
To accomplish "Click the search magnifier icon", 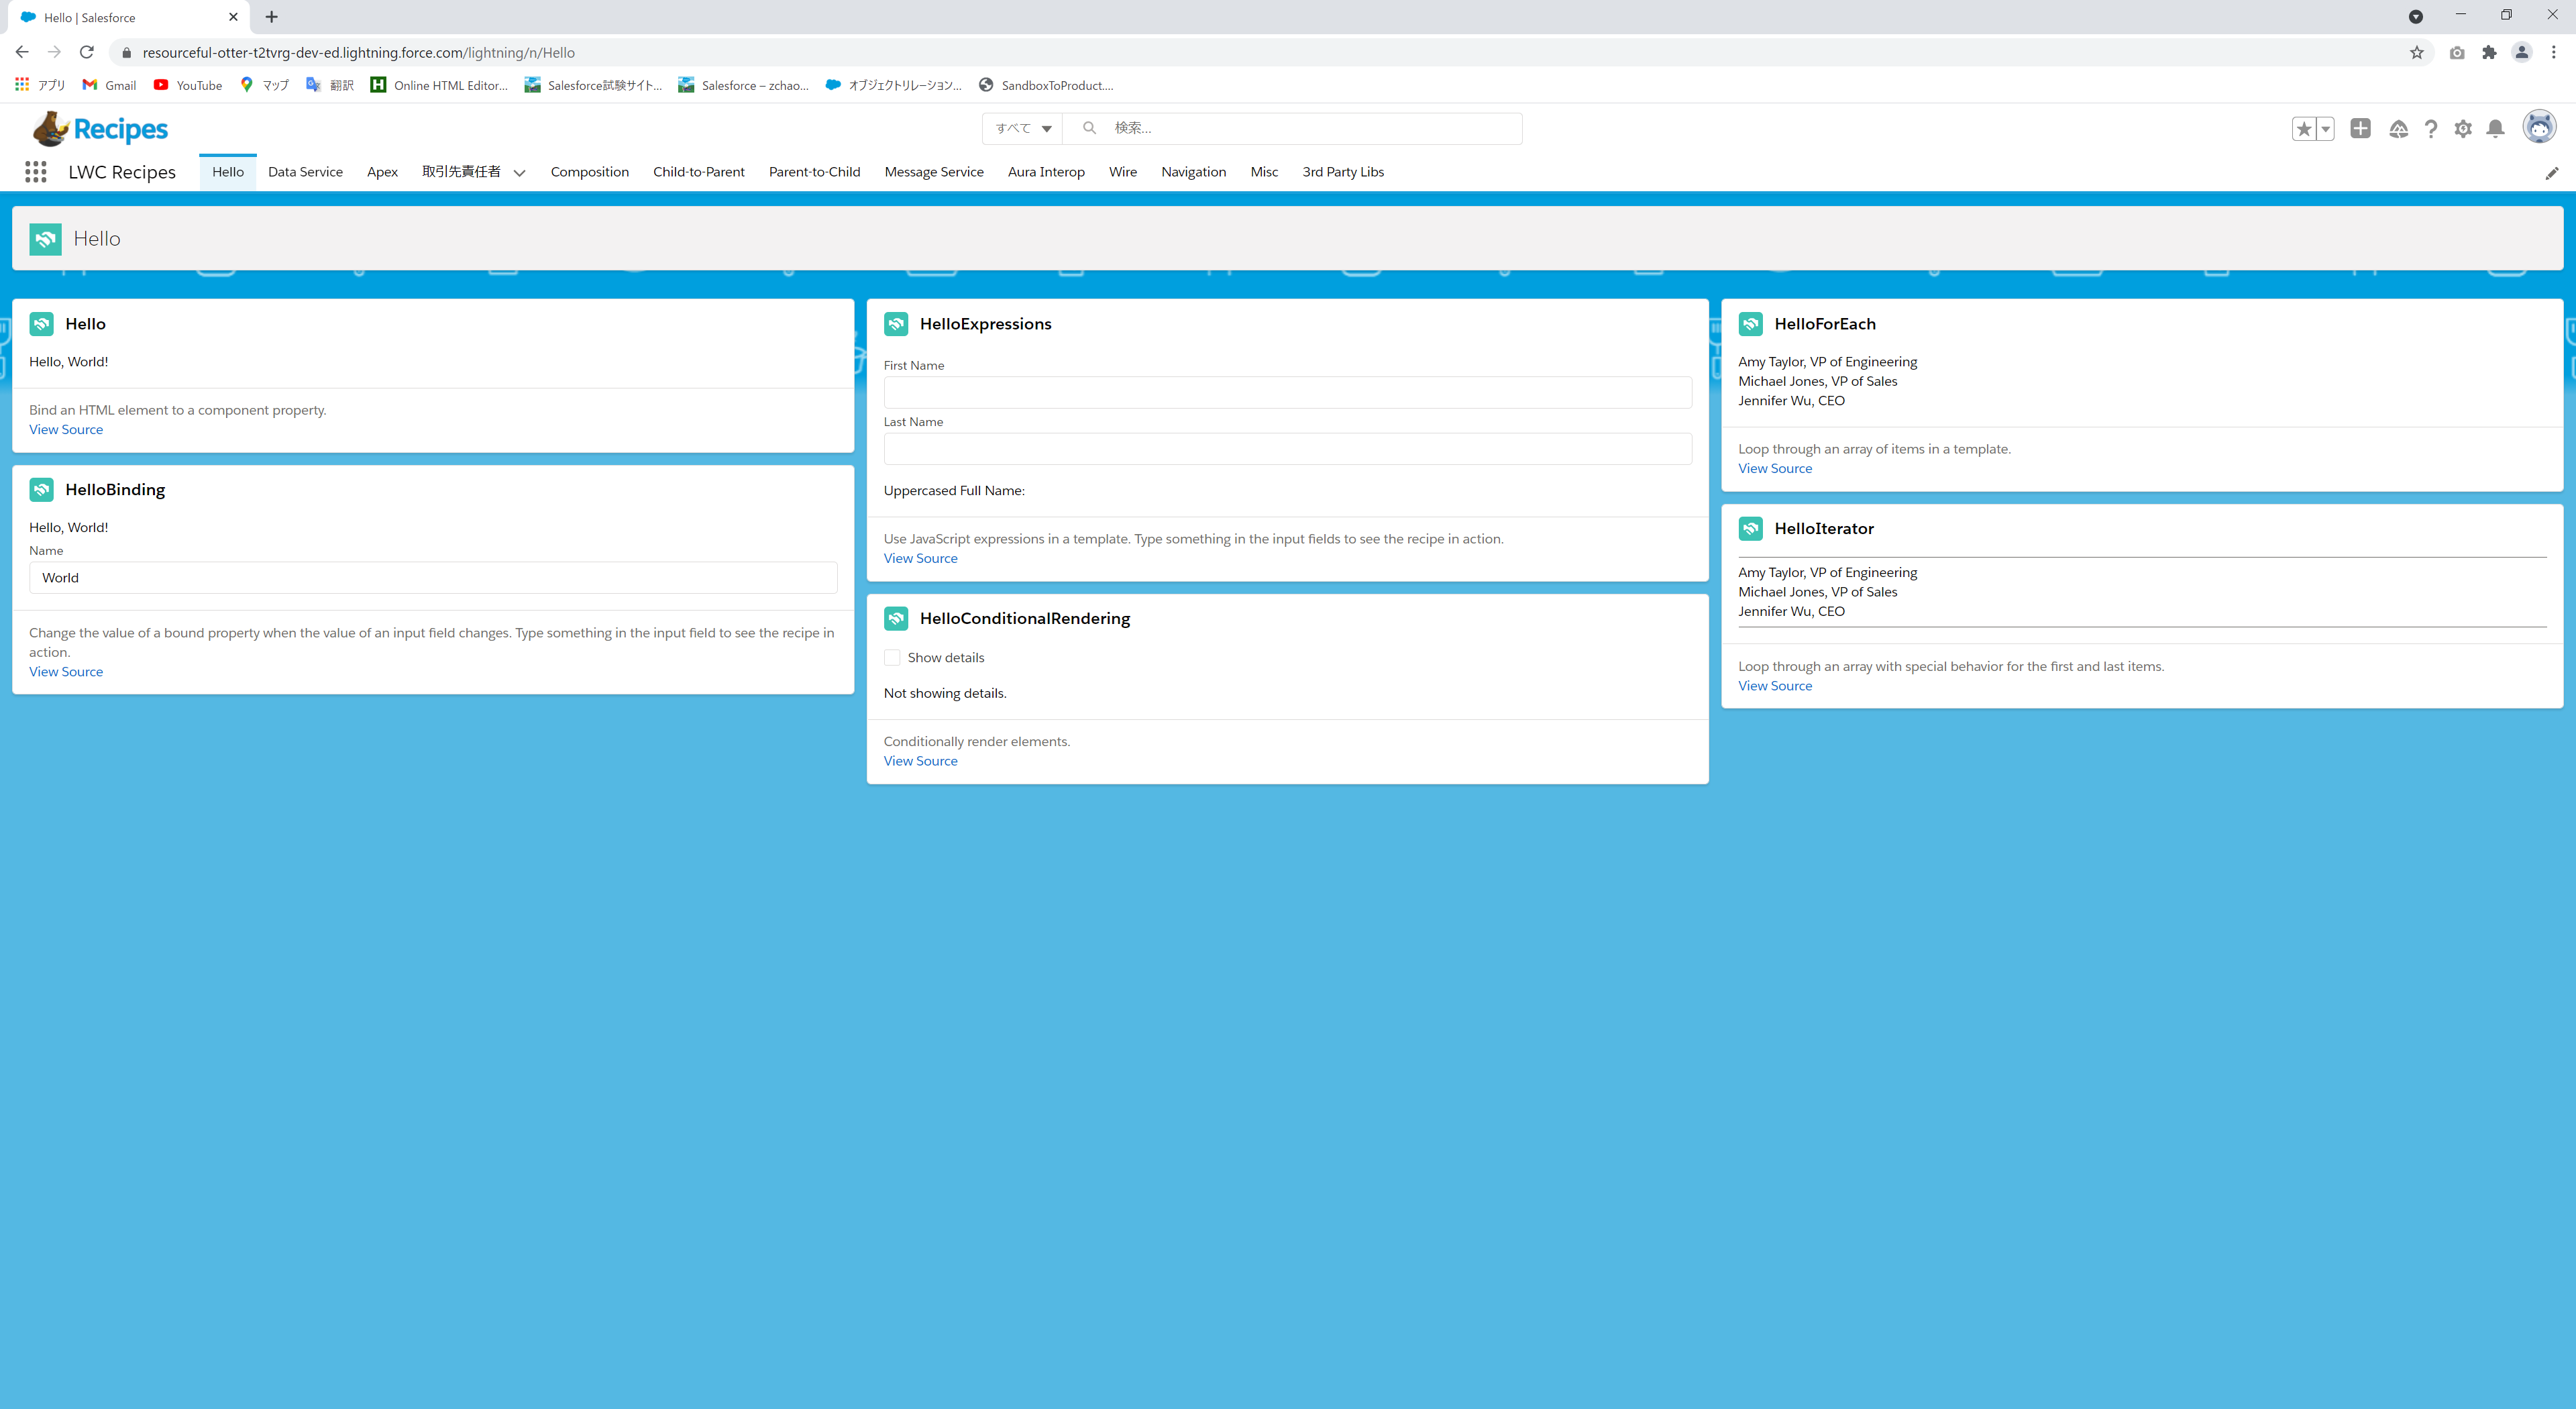I will [x=1090, y=128].
